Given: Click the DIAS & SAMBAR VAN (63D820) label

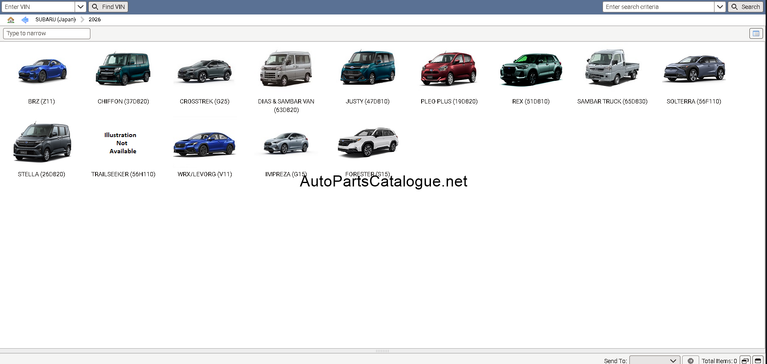Looking at the screenshot, I should [x=286, y=106].
